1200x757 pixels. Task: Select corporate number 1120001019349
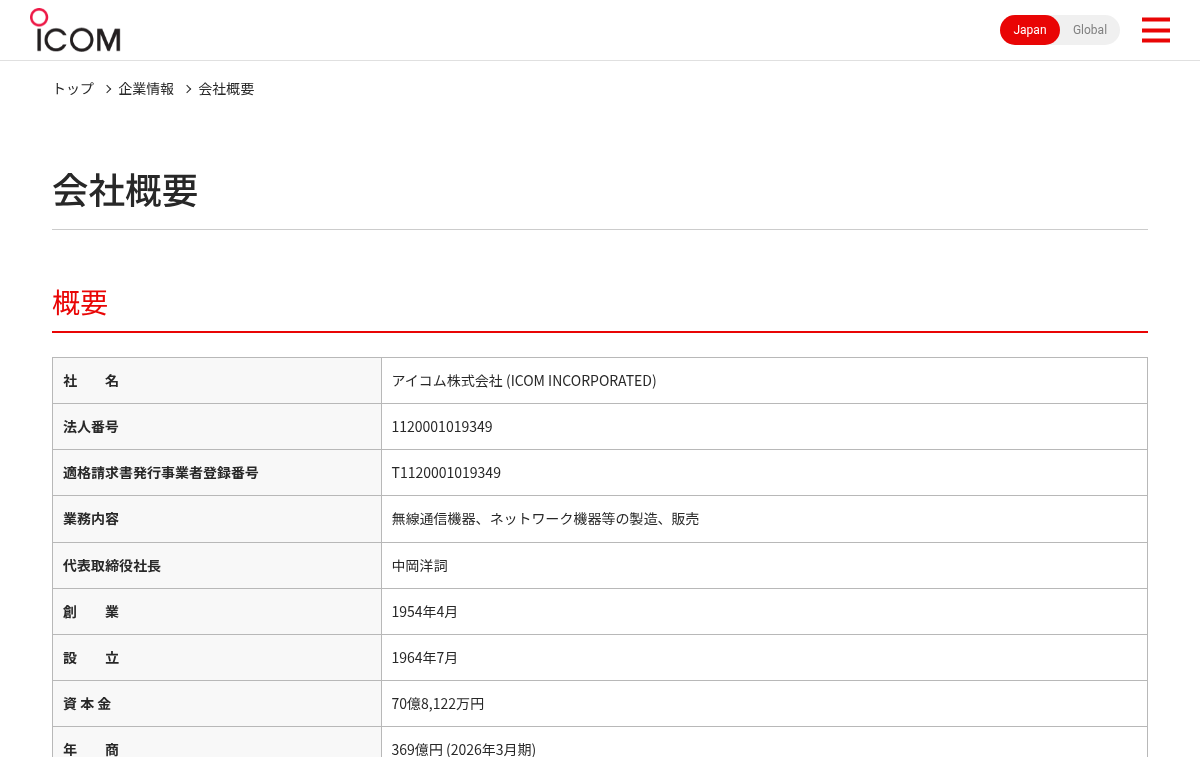click(x=442, y=427)
